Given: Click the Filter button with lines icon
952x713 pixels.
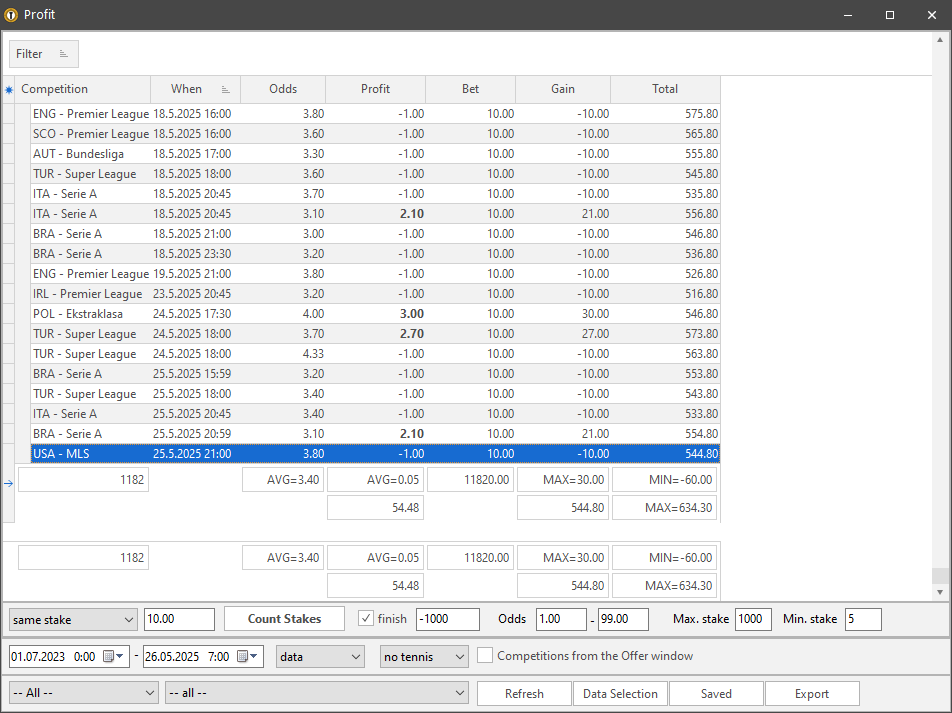Looking at the screenshot, I should coord(44,54).
